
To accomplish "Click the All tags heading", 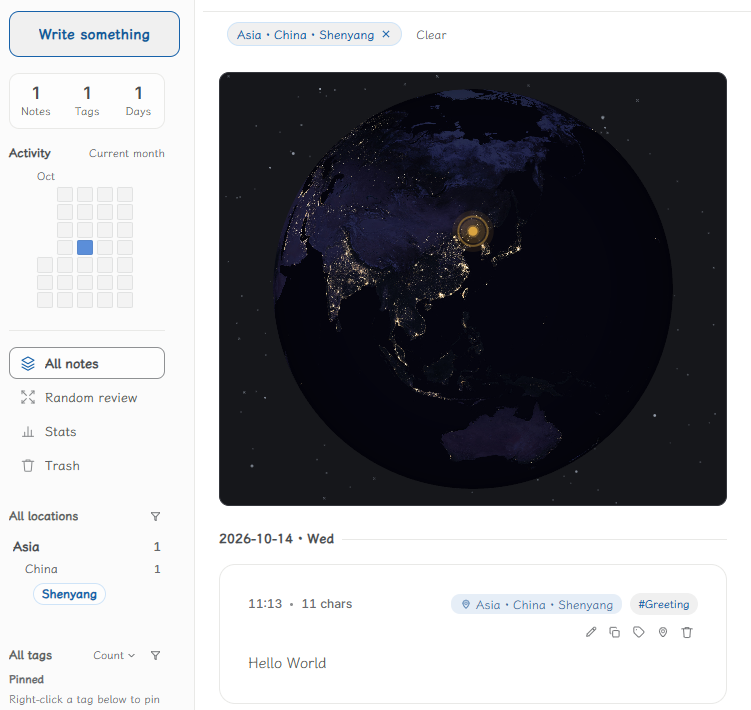I will 30,655.
